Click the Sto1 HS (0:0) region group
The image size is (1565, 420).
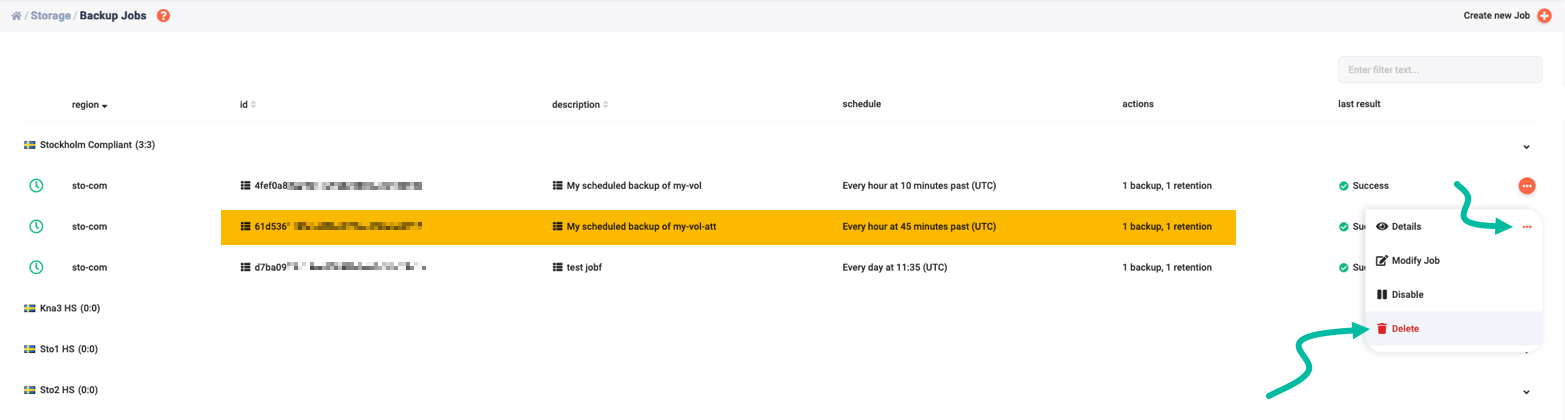68,350
